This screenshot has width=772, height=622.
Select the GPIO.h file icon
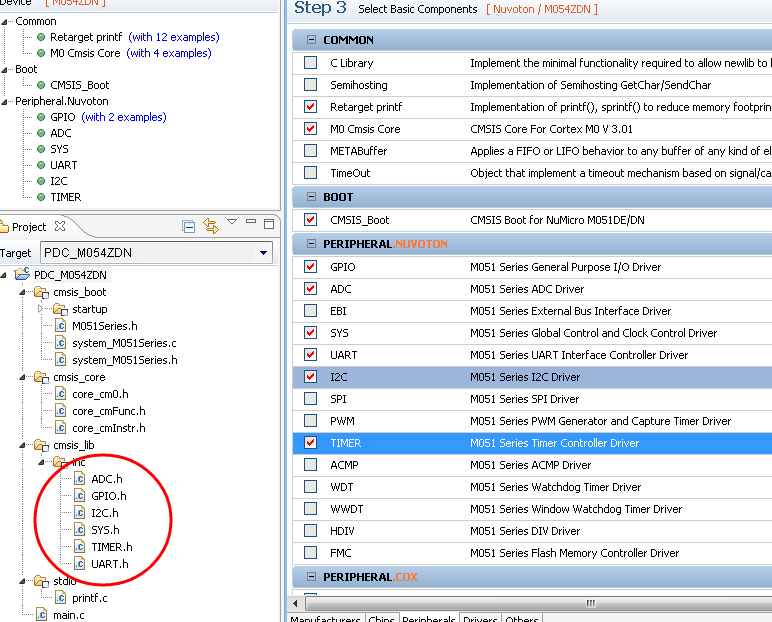click(79, 495)
